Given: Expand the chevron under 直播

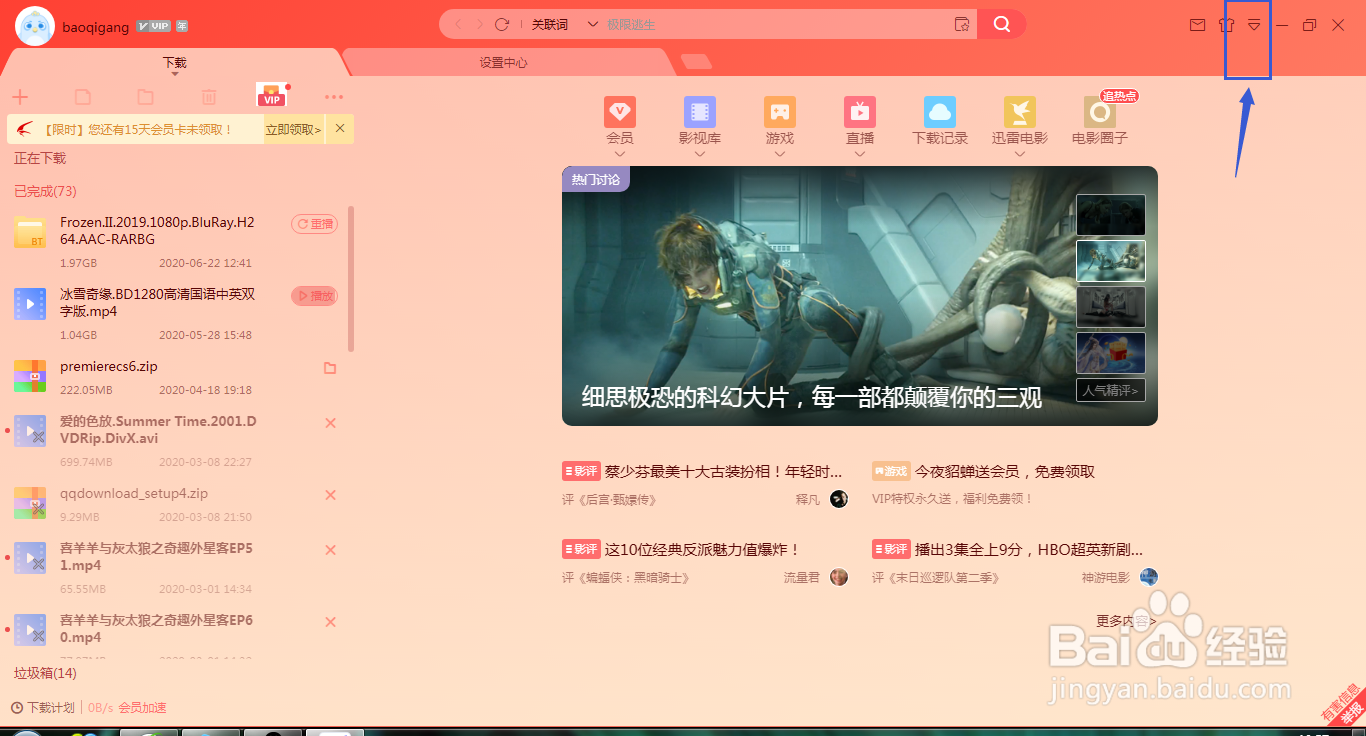Looking at the screenshot, I should click(860, 154).
